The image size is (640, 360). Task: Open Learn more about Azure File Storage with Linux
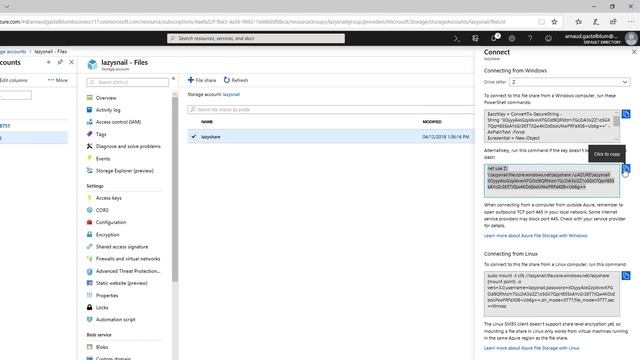(531, 348)
